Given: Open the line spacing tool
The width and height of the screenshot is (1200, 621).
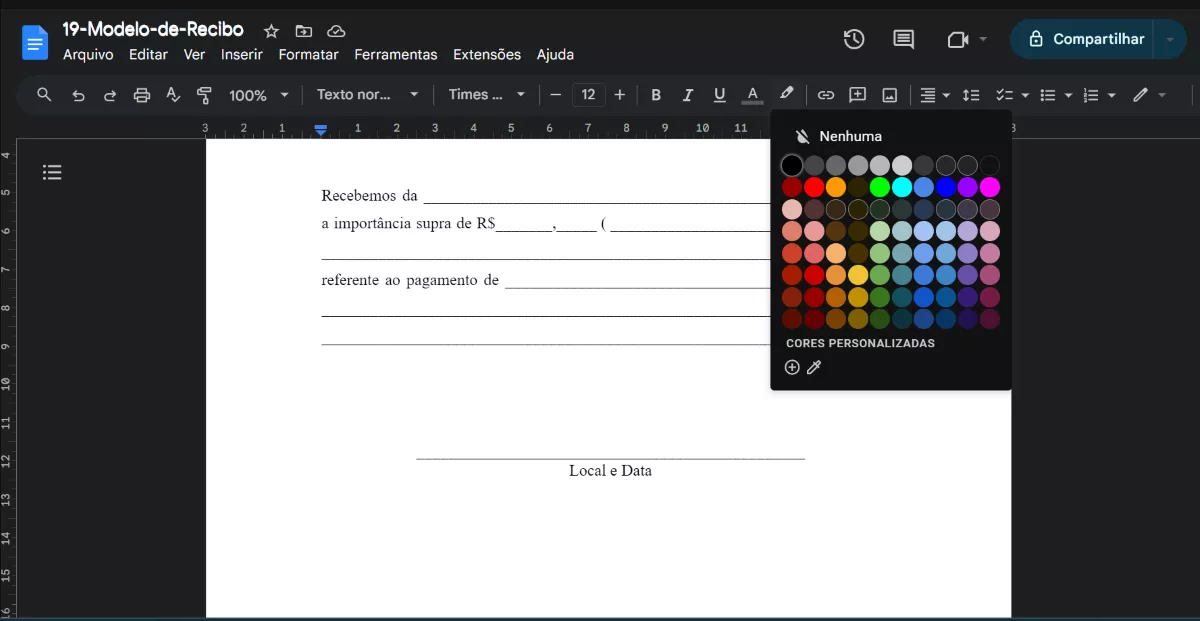Looking at the screenshot, I should 971,95.
